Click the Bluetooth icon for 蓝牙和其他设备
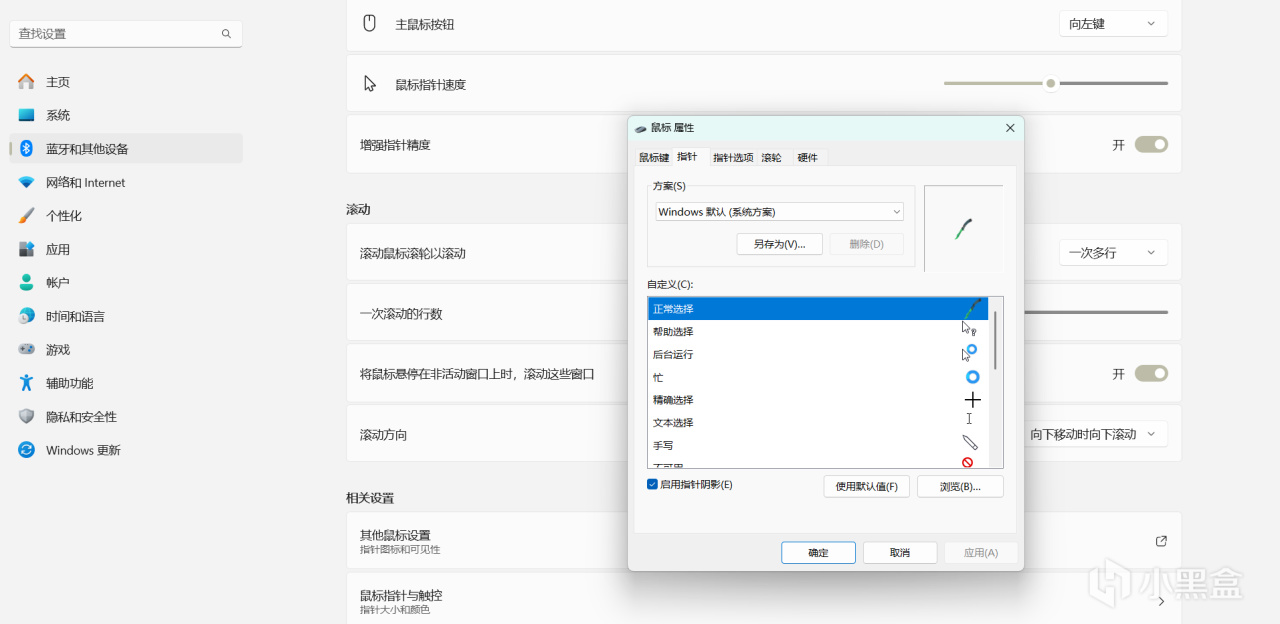The height and width of the screenshot is (624, 1280). (26, 149)
